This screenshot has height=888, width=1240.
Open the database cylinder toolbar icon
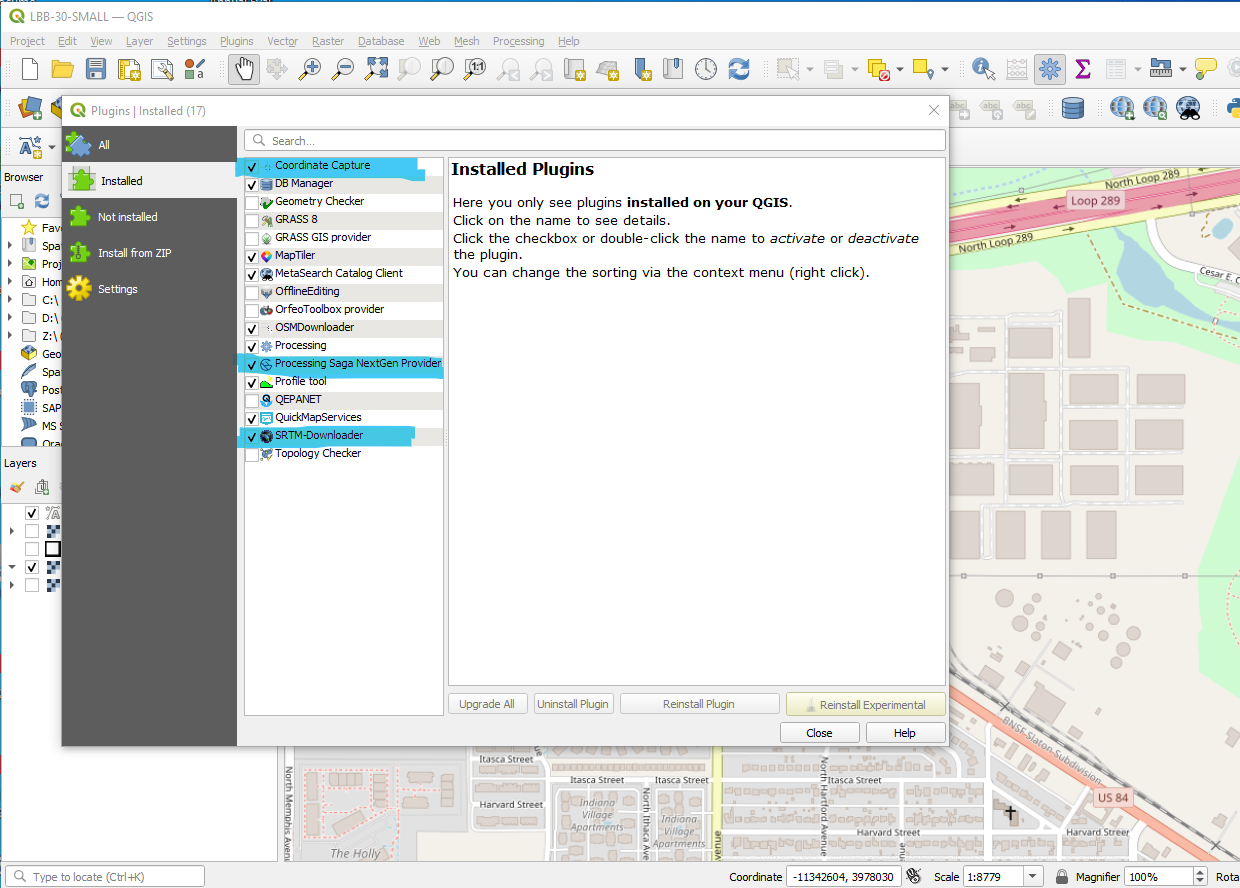tap(1073, 107)
